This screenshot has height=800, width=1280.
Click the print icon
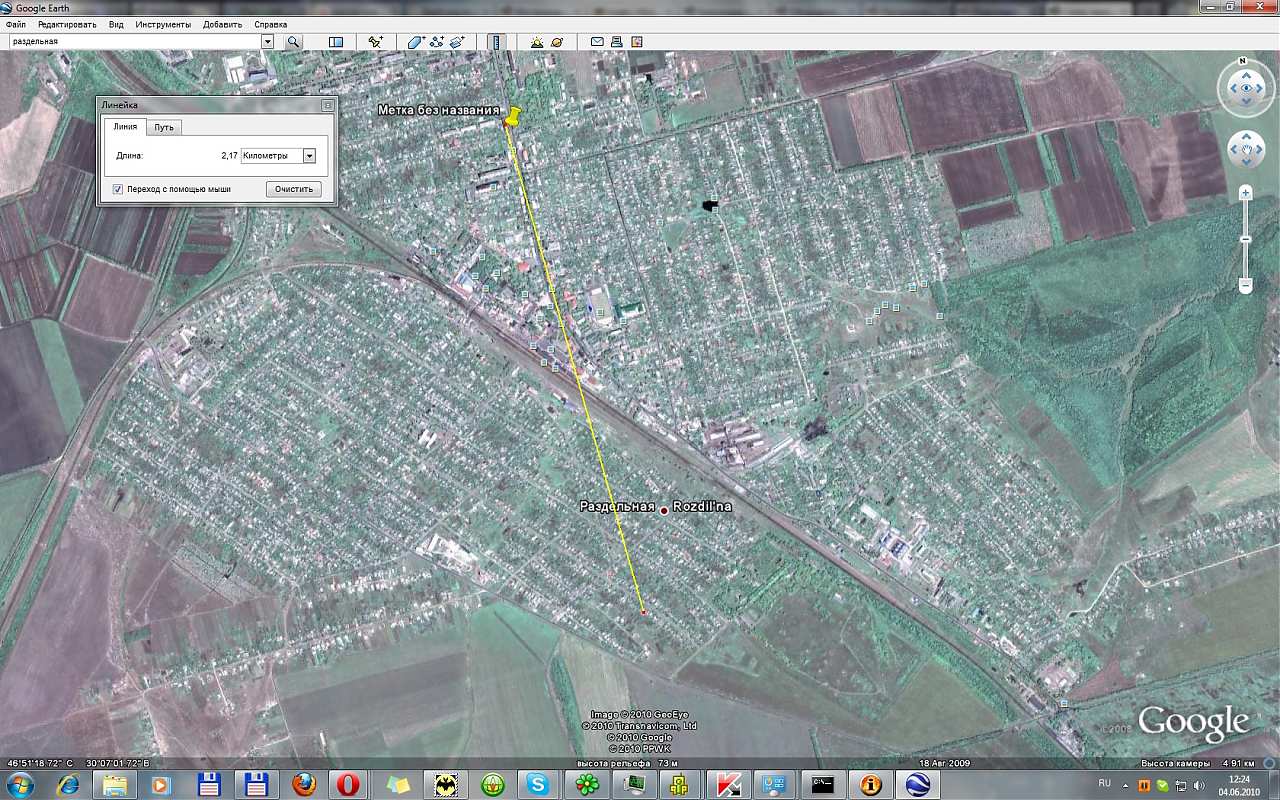[617, 42]
